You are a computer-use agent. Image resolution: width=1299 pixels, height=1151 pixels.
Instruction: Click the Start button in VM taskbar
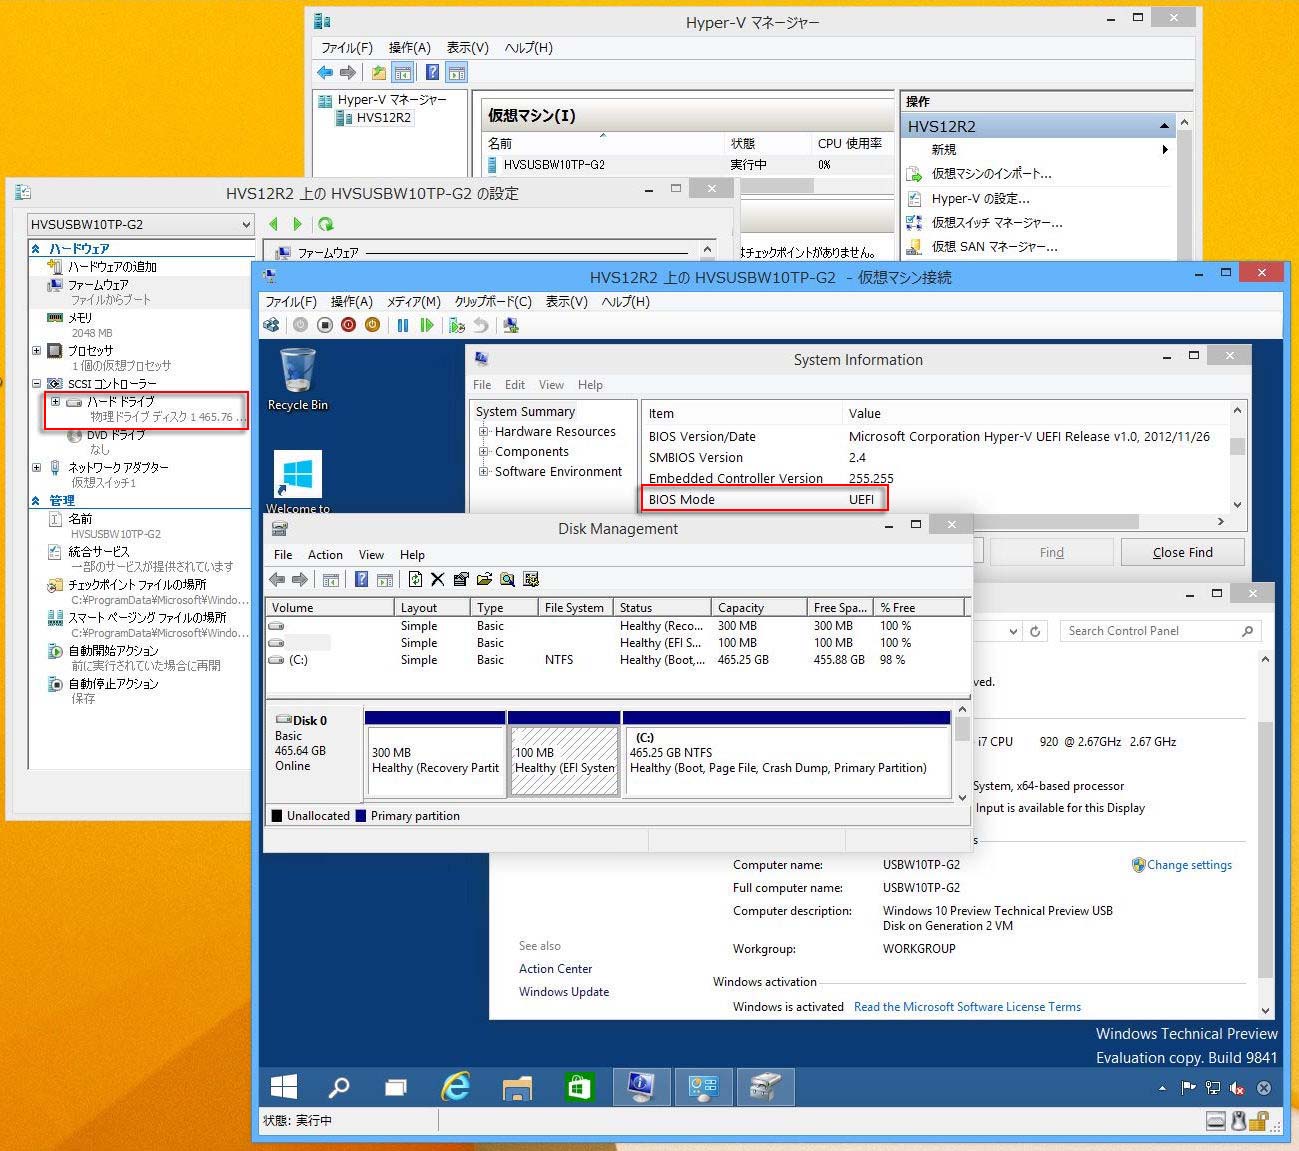coord(284,1087)
